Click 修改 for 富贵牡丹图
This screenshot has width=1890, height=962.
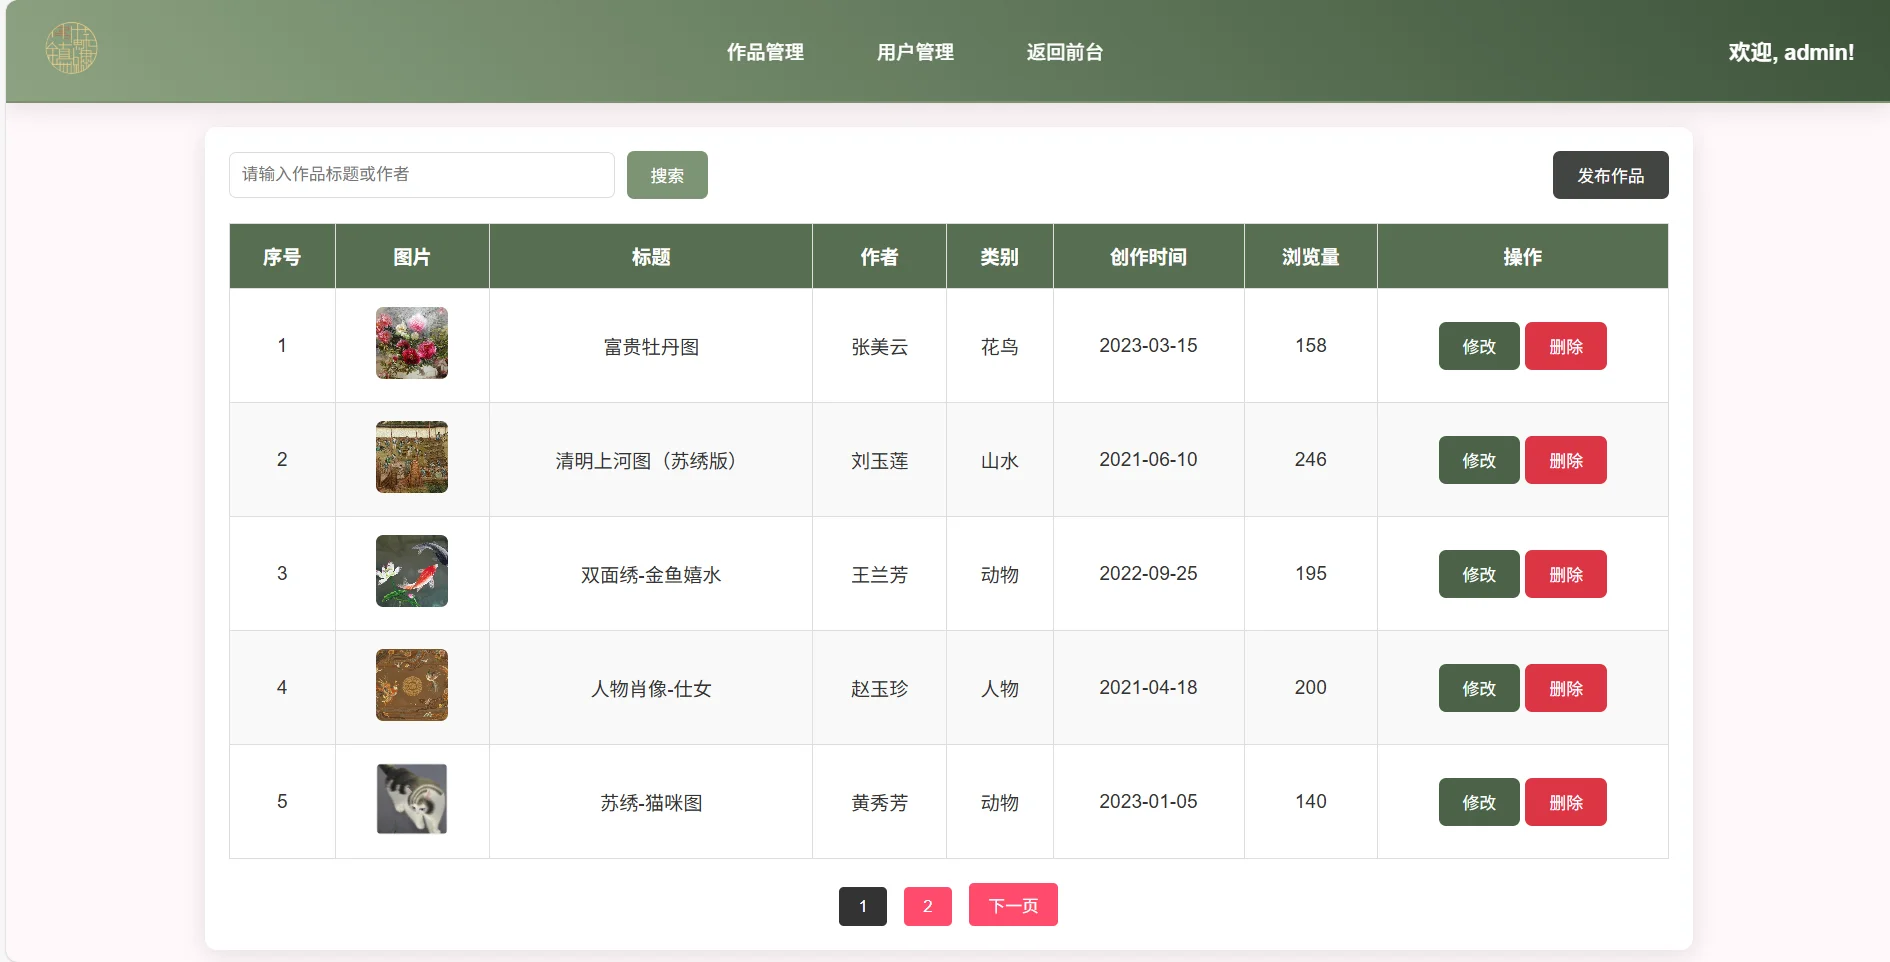pyautogui.click(x=1477, y=346)
